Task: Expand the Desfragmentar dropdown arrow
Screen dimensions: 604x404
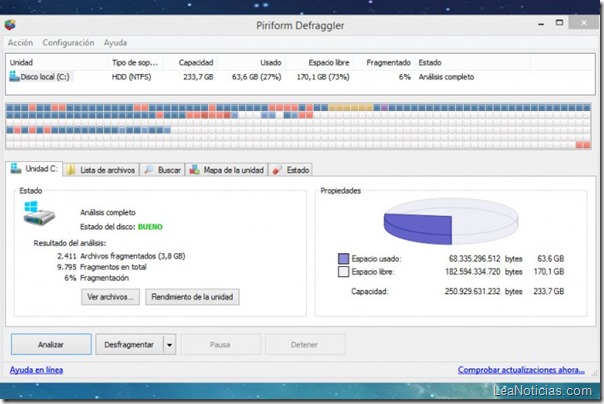Action: point(169,344)
